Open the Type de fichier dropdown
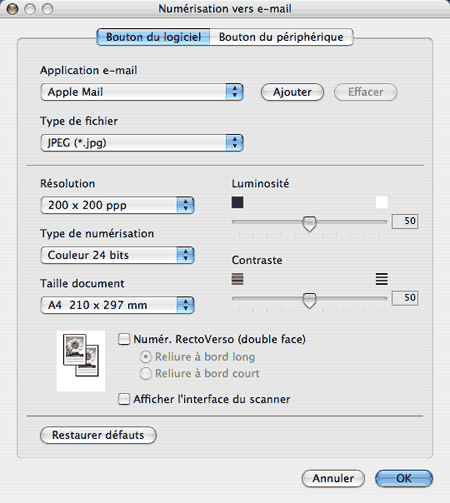 [x=142, y=143]
